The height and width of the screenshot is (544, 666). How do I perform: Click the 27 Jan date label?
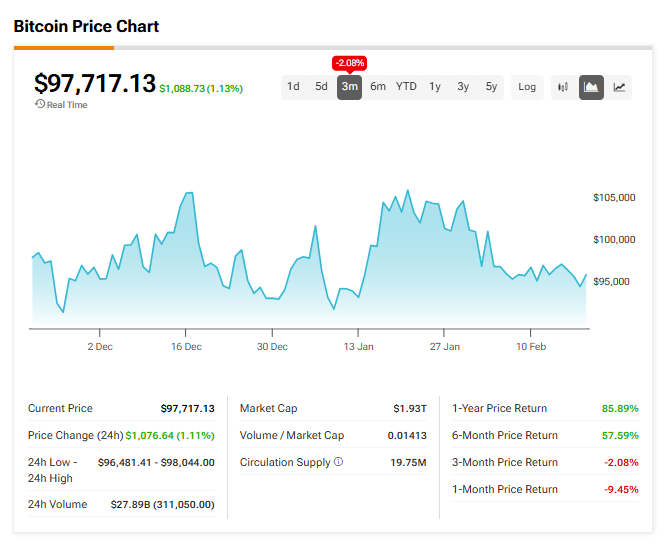(445, 347)
